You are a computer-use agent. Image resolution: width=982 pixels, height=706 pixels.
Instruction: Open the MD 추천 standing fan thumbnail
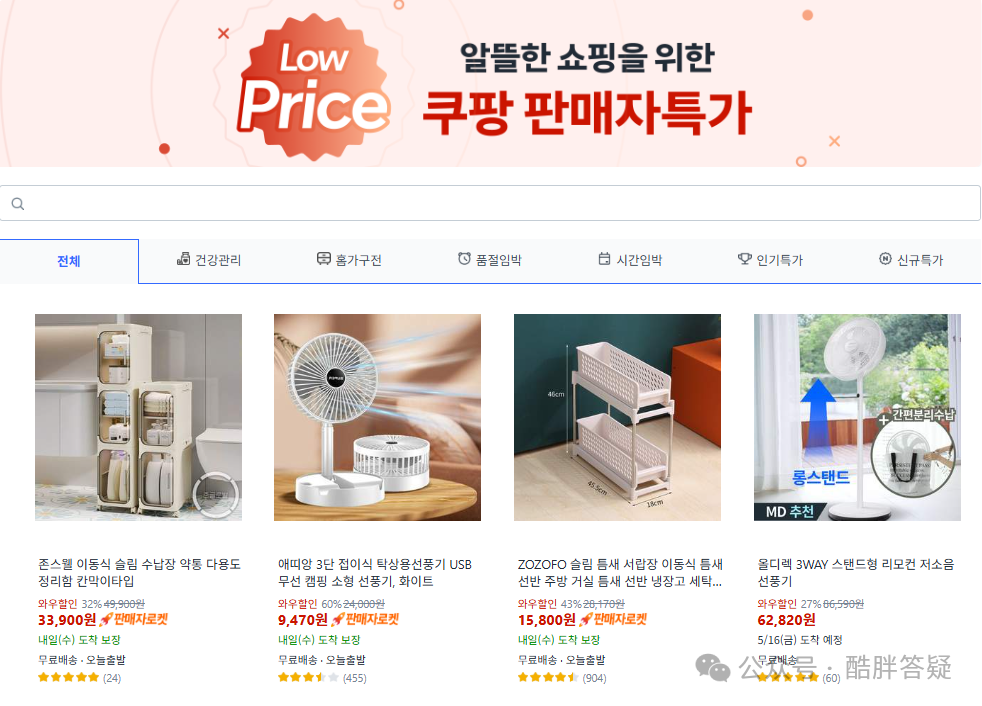pos(857,417)
